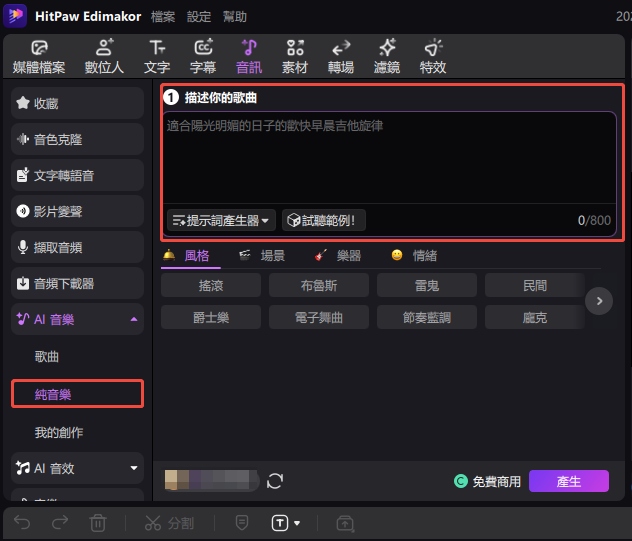Screen dimensions: 632x541
Task: Click the marker shield icon in toolbar
Action: (242, 523)
